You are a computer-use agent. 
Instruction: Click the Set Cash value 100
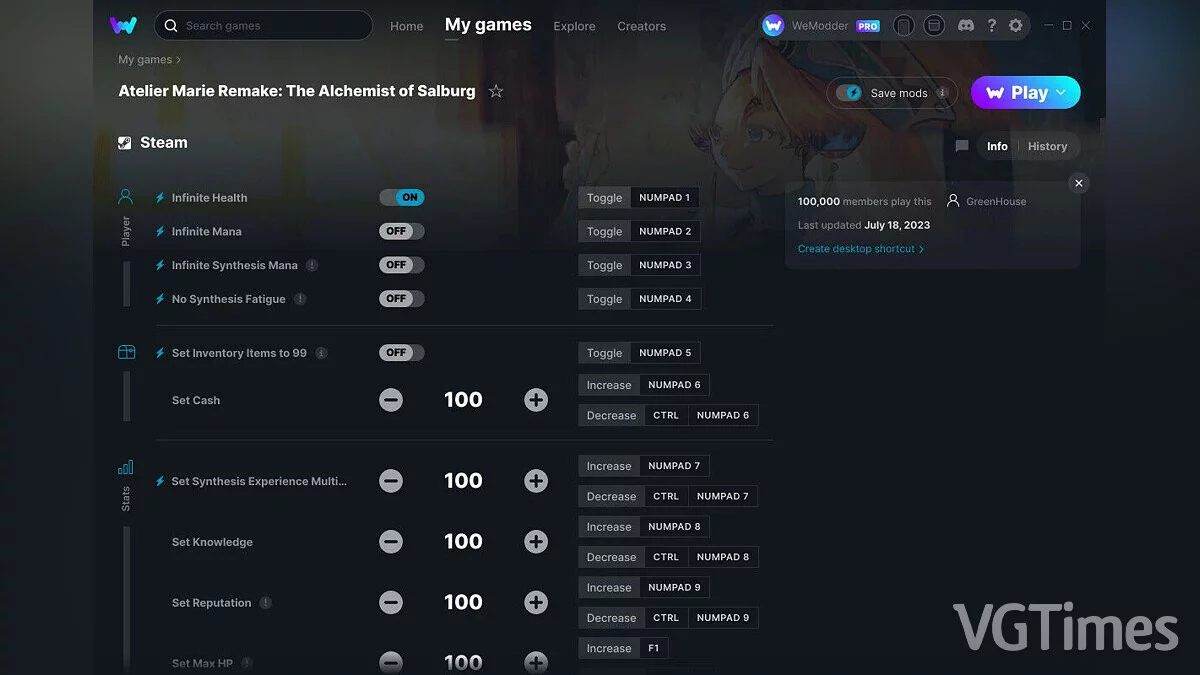coord(463,400)
